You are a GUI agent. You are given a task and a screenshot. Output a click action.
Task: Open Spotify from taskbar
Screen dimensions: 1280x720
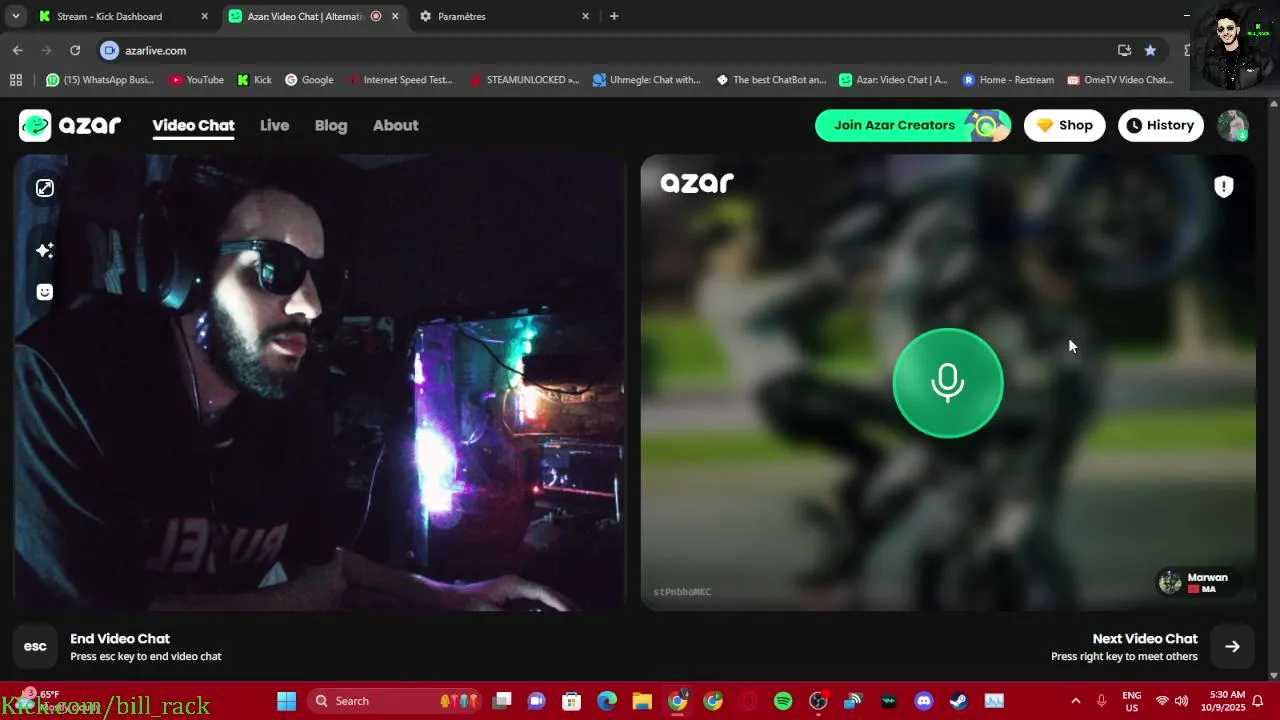[783, 701]
